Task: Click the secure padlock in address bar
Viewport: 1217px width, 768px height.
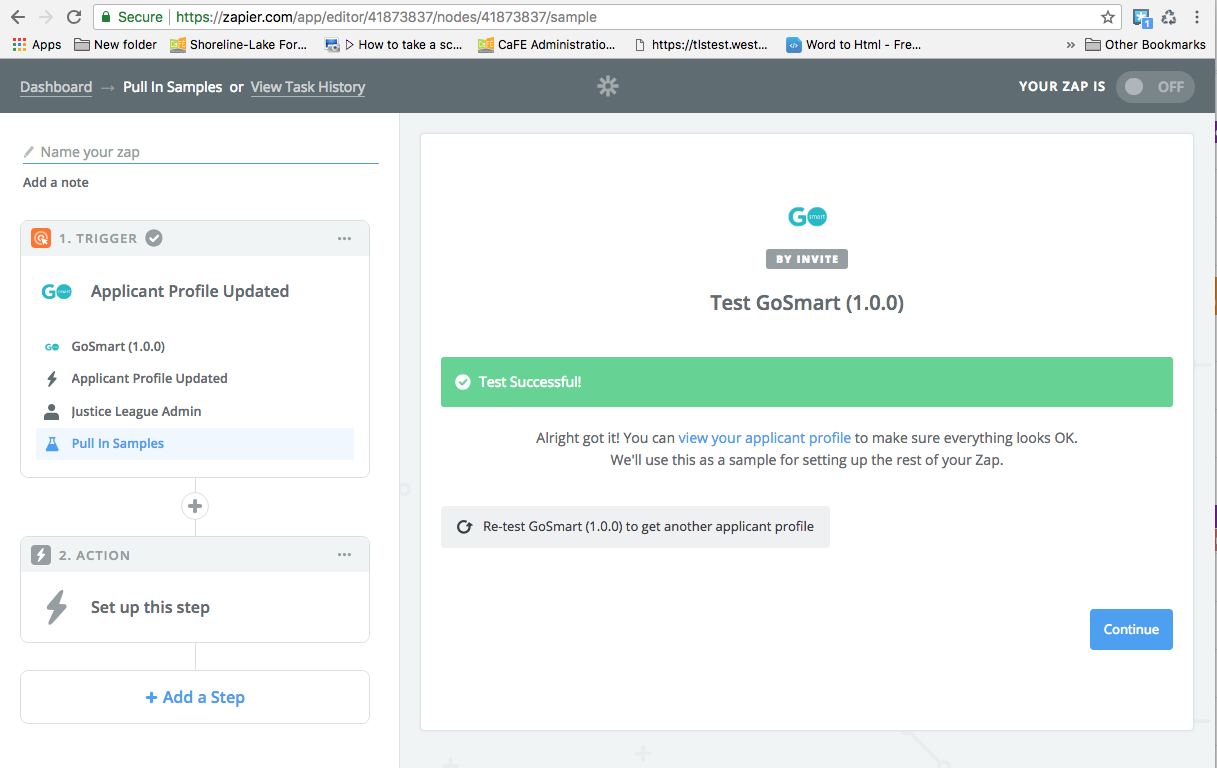Action: 105,17
